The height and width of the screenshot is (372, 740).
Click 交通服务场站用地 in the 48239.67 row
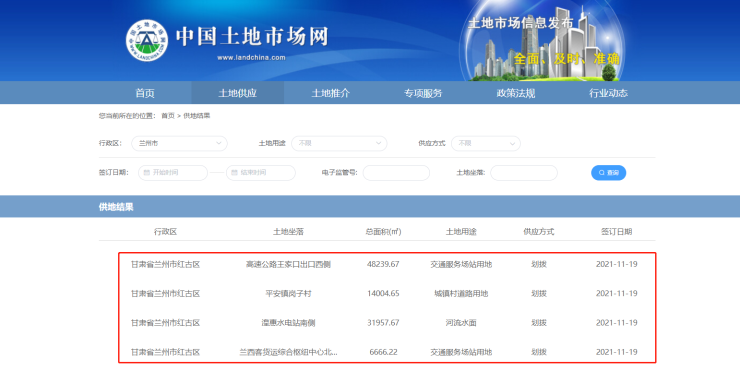[x=461, y=264]
